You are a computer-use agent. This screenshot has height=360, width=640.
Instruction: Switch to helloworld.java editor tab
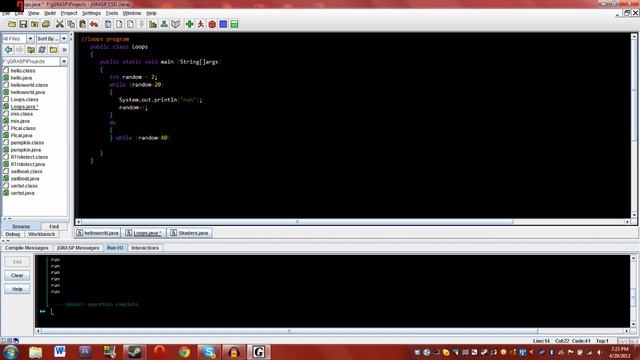(x=98, y=233)
